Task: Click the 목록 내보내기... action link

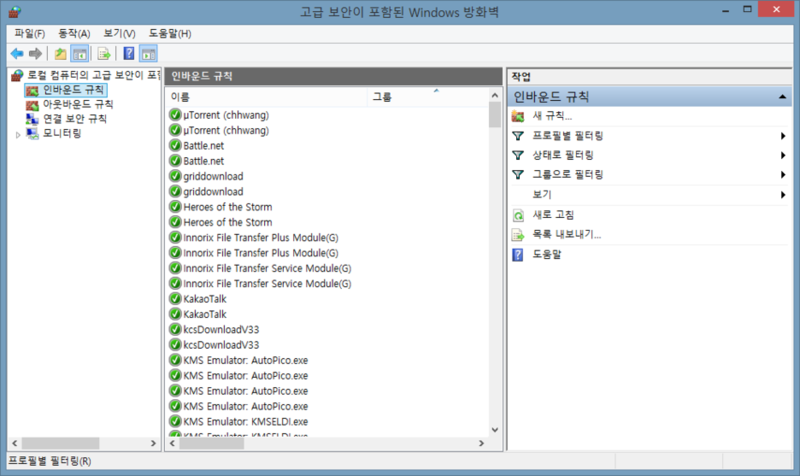Action: coord(567,234)
